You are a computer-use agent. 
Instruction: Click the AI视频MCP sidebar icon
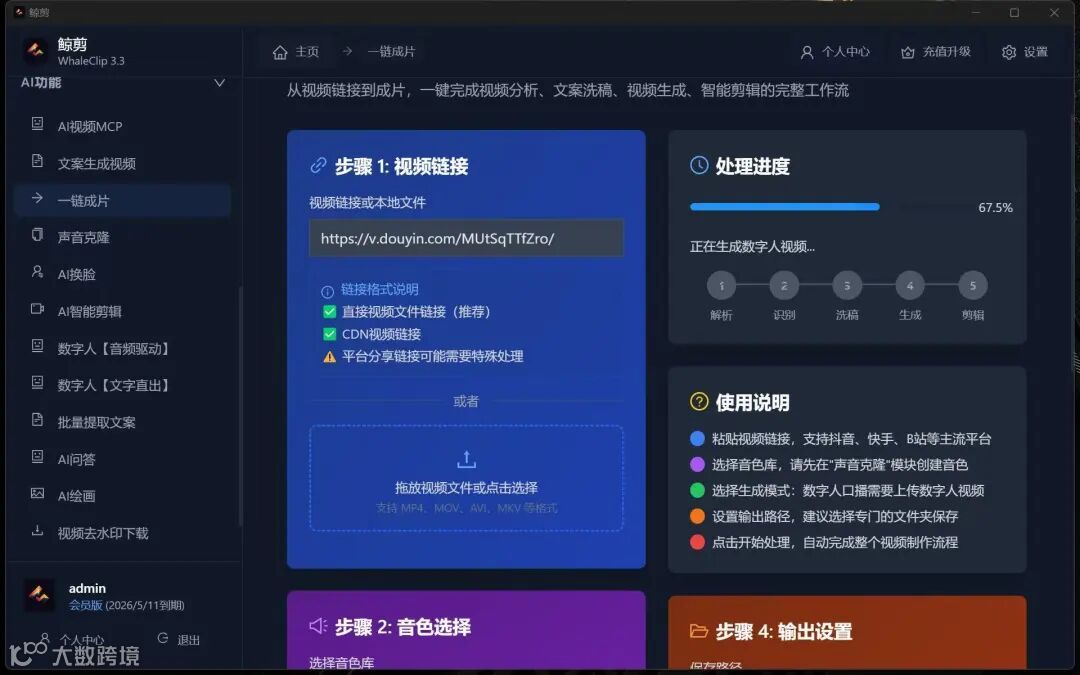pos(37,125)
